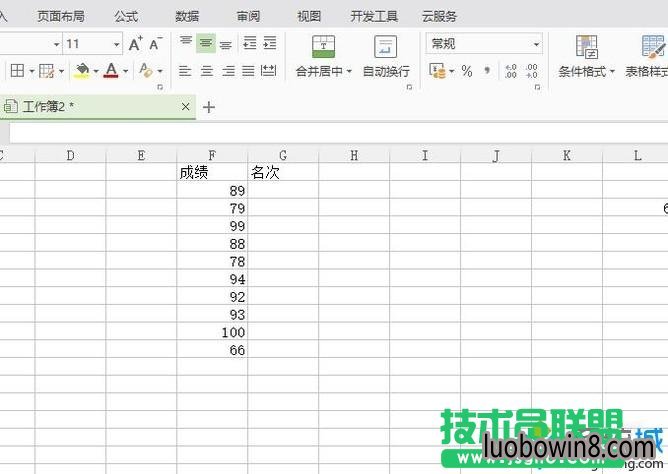Open the fill color dropdown arrow
The image size is (668, 474).
[96, 71]
